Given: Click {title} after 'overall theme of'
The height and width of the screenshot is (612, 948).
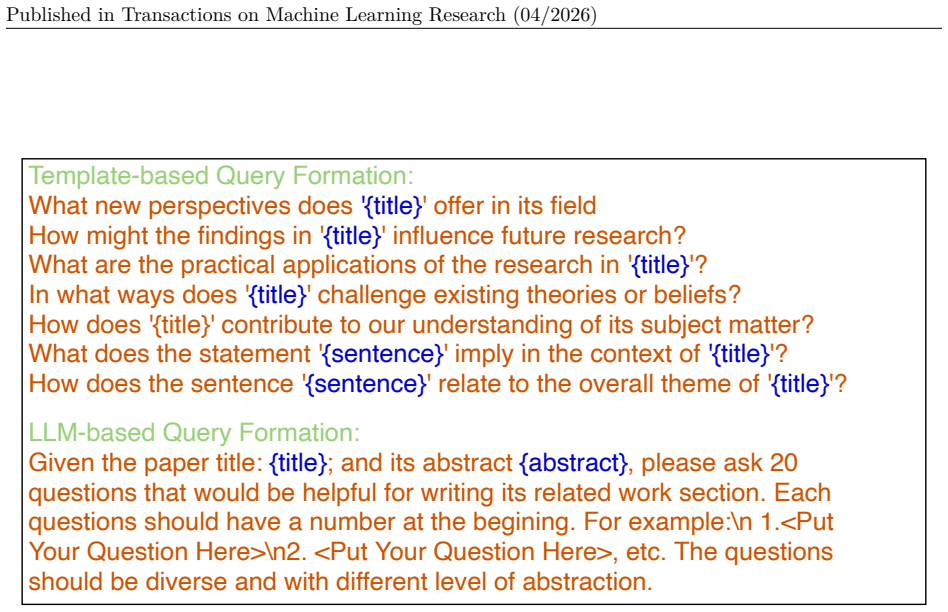Looking at the screenshot, I should pos(799,384).
